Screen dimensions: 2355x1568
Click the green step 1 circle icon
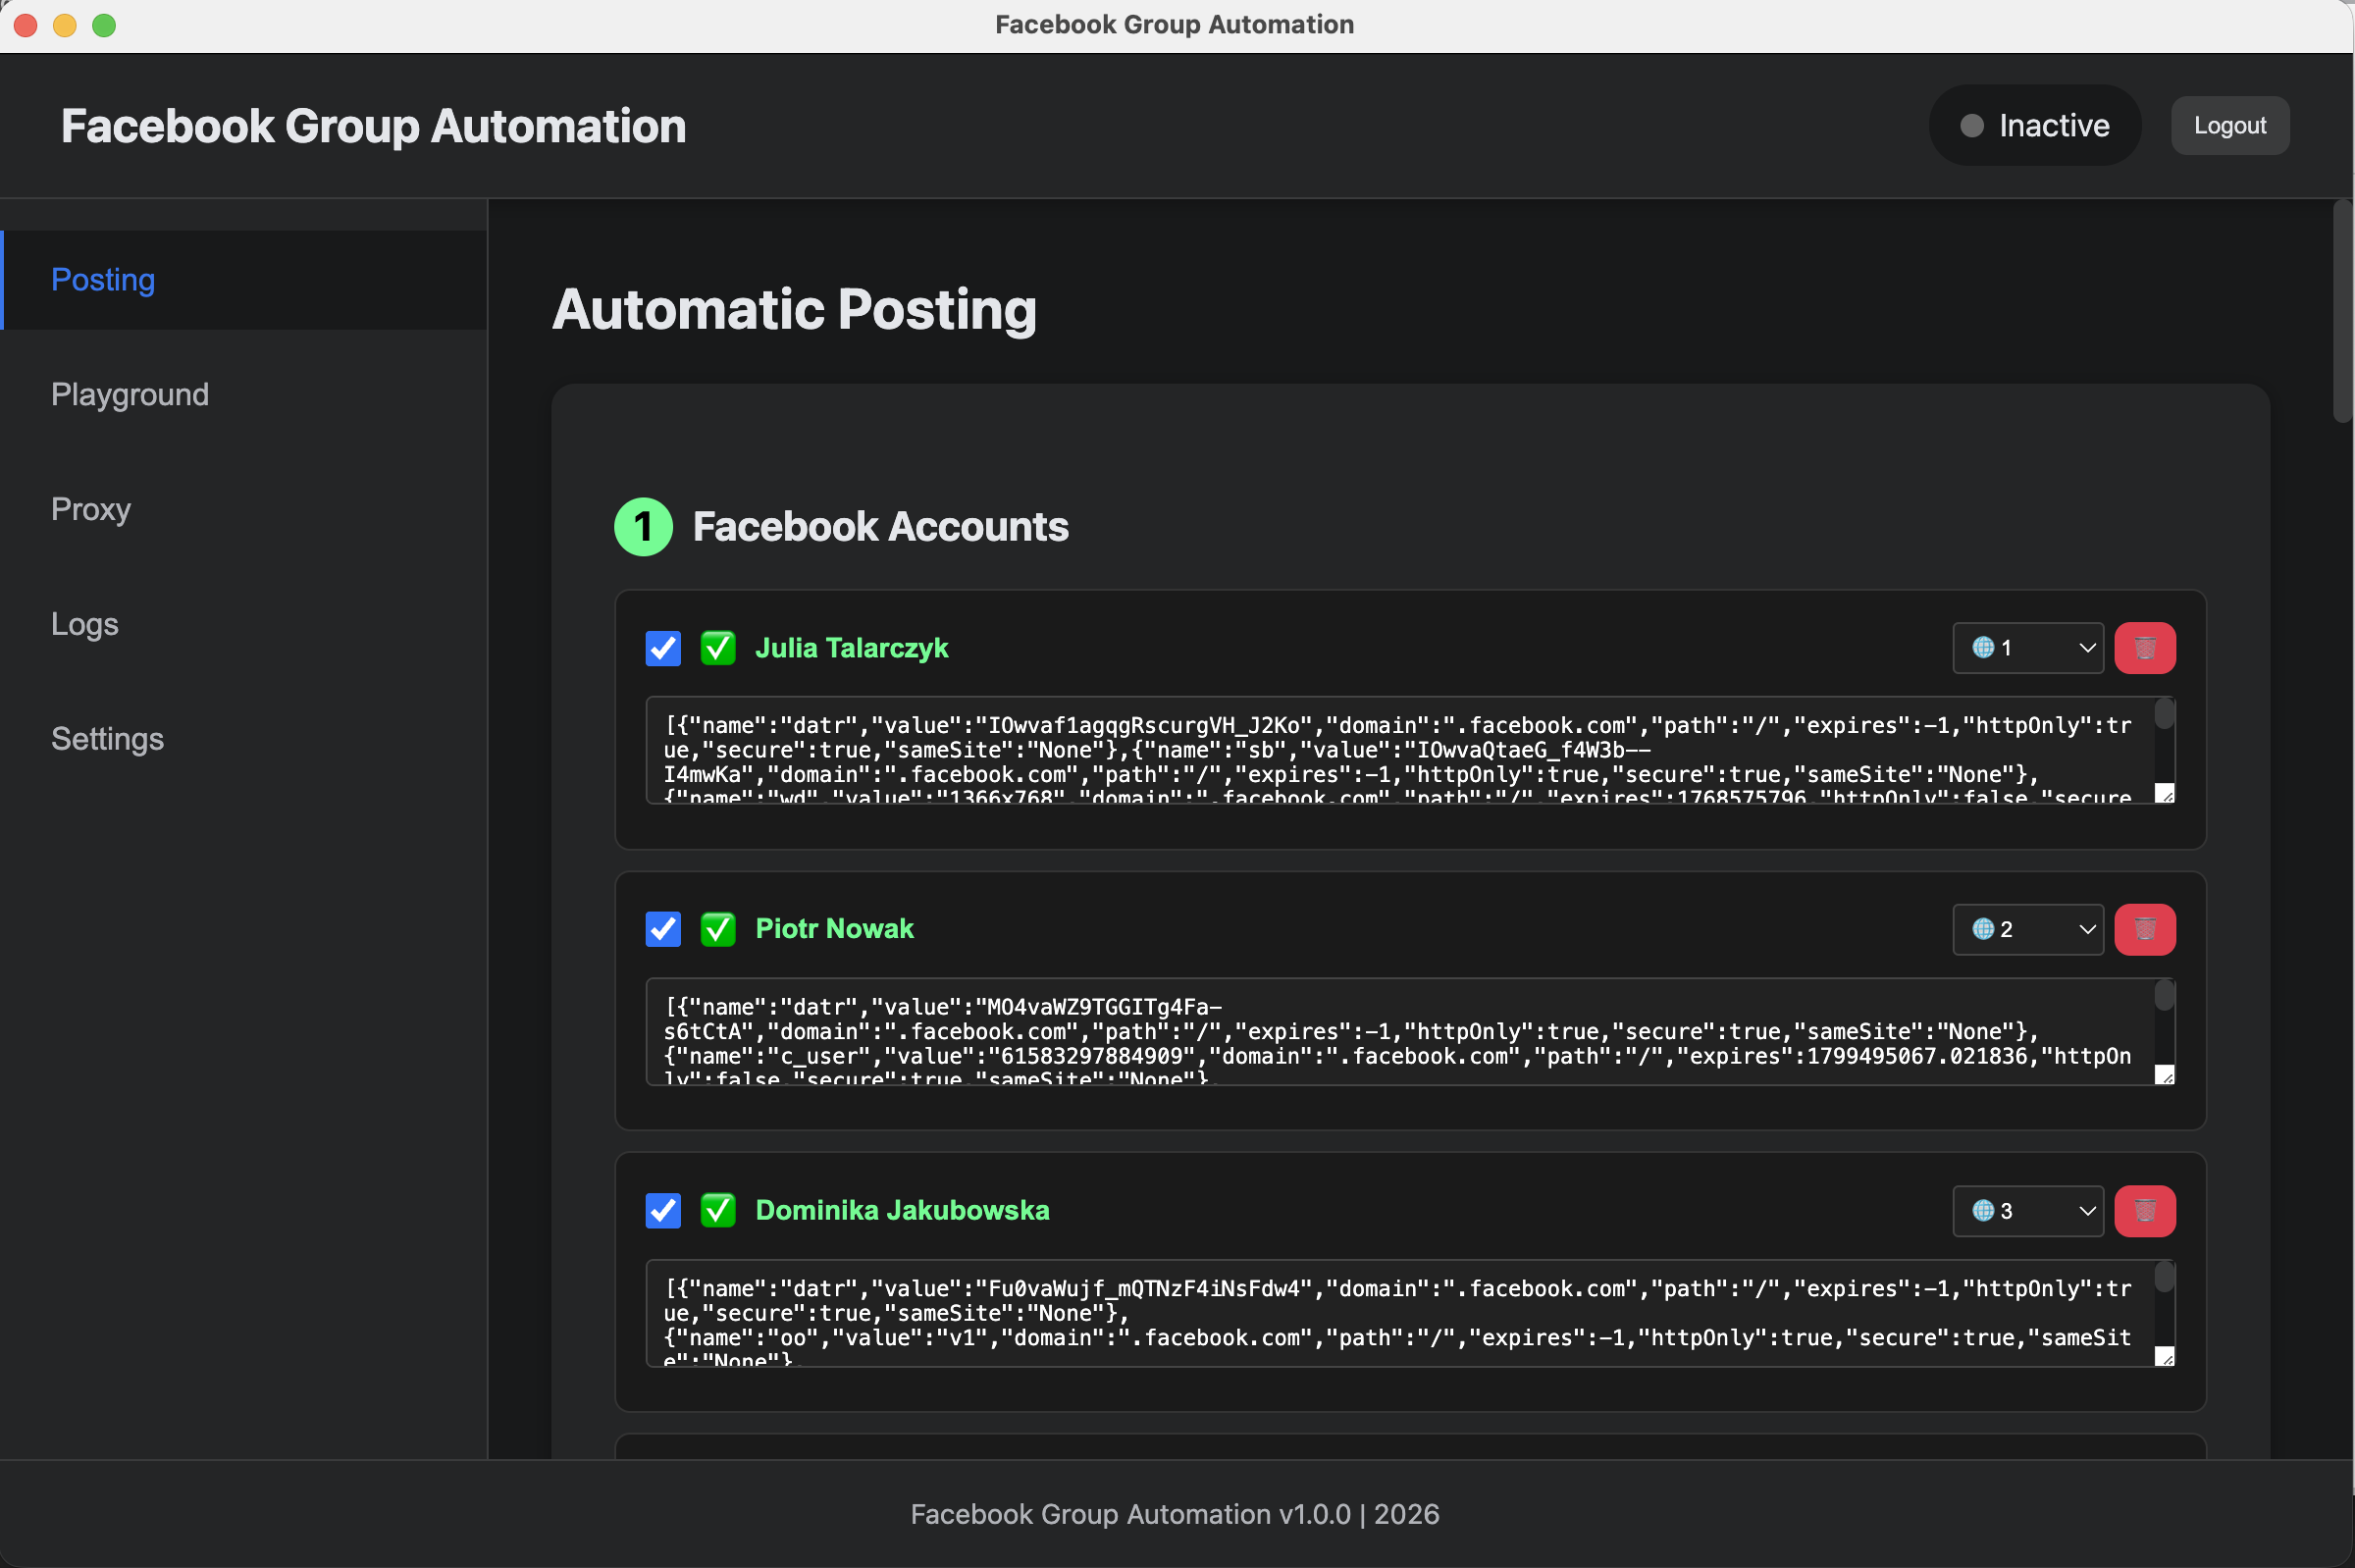point(643,527)
